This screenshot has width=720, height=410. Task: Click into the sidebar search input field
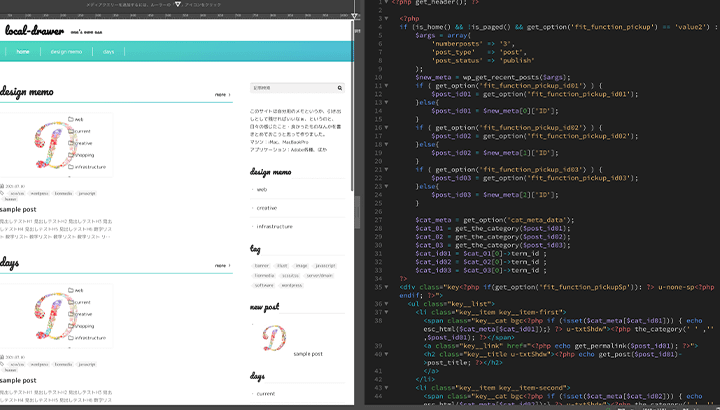pyautogui.click(x=290, y=88)
